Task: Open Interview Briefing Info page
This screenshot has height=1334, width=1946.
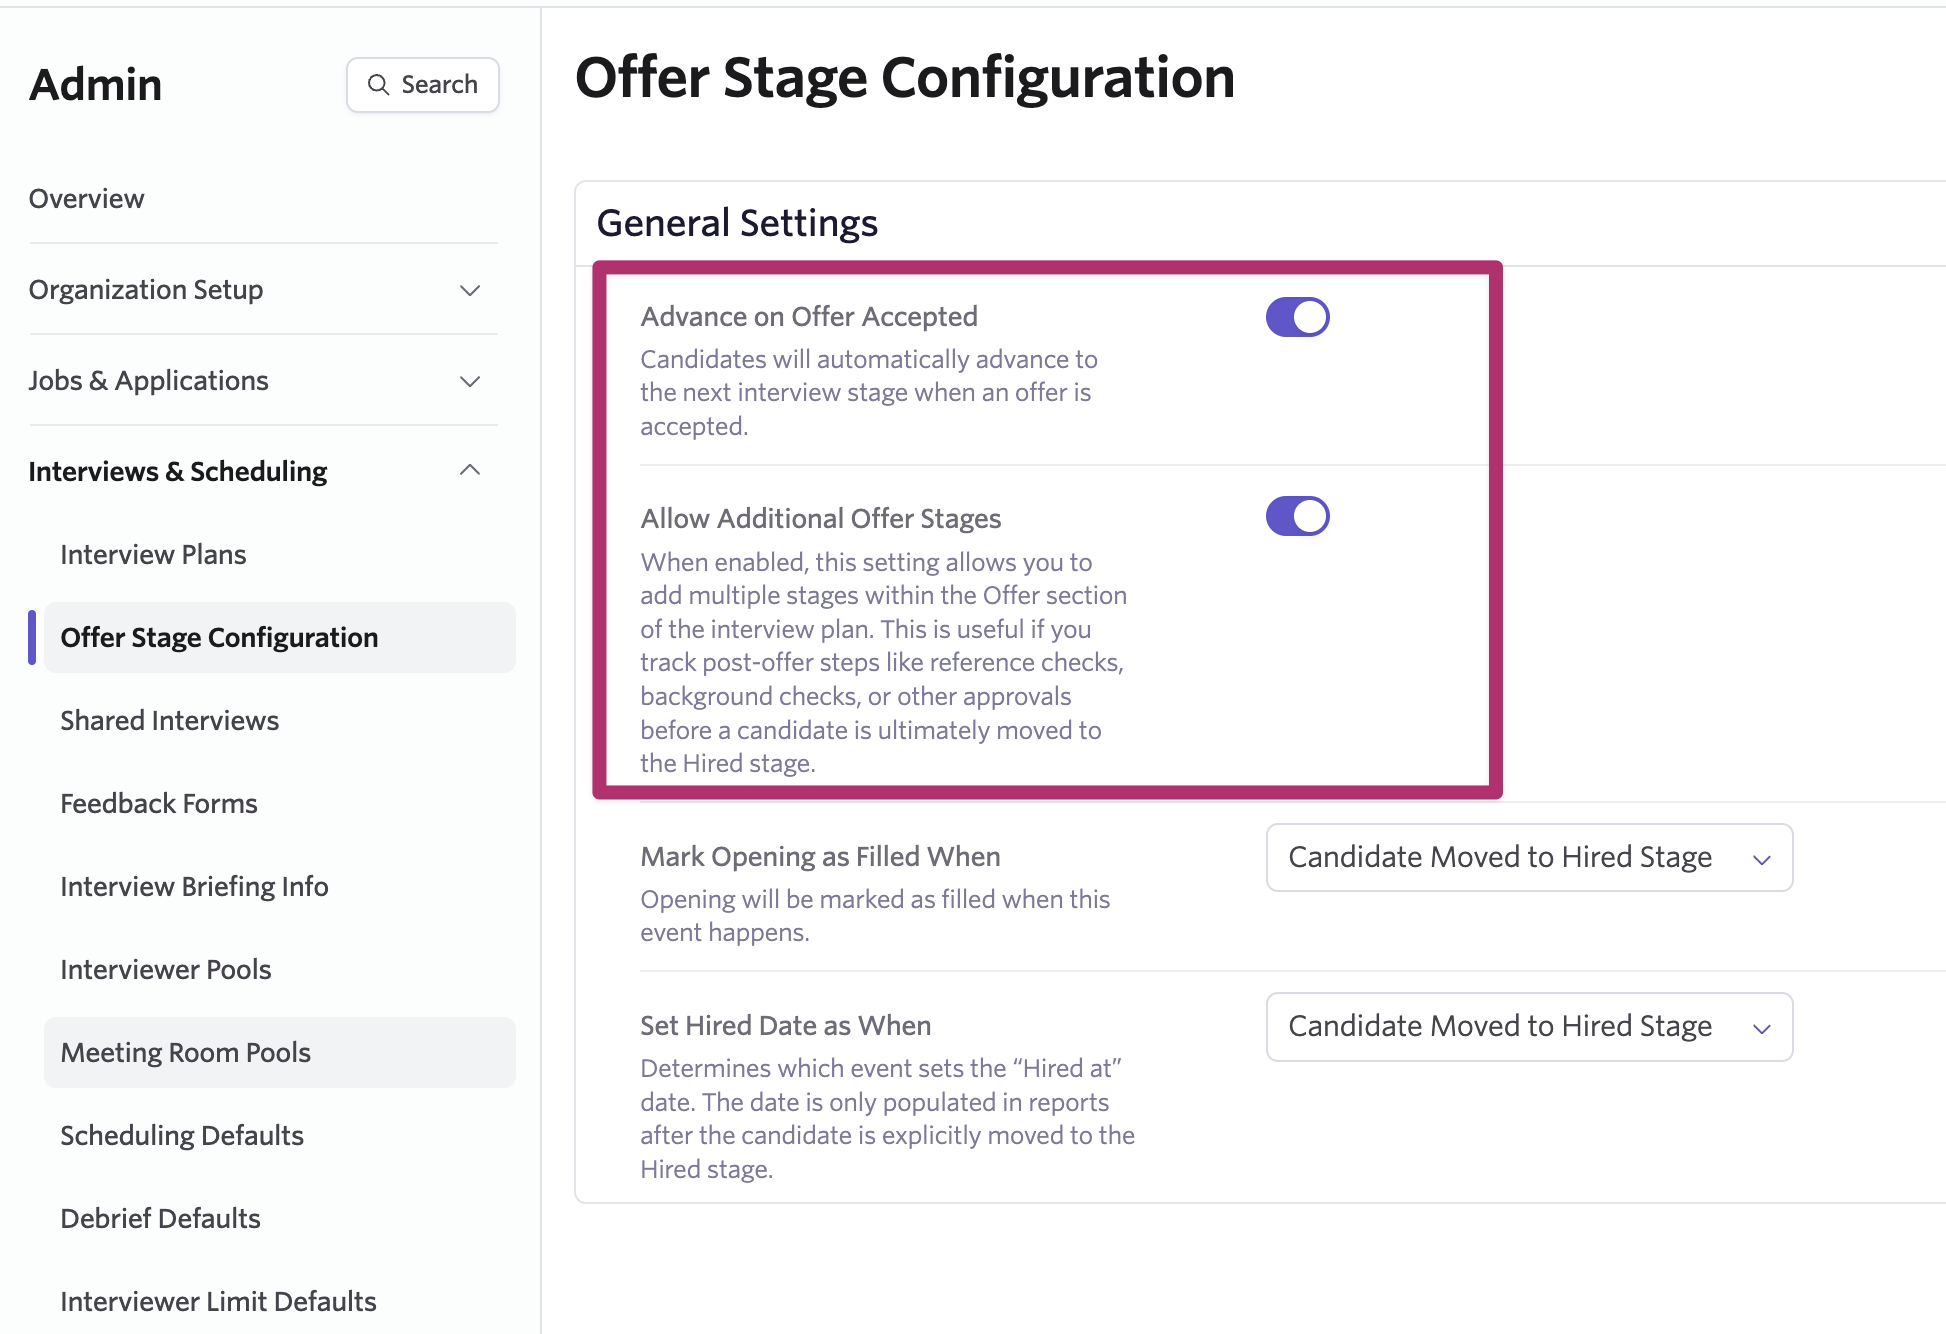Action: point(194,886)
